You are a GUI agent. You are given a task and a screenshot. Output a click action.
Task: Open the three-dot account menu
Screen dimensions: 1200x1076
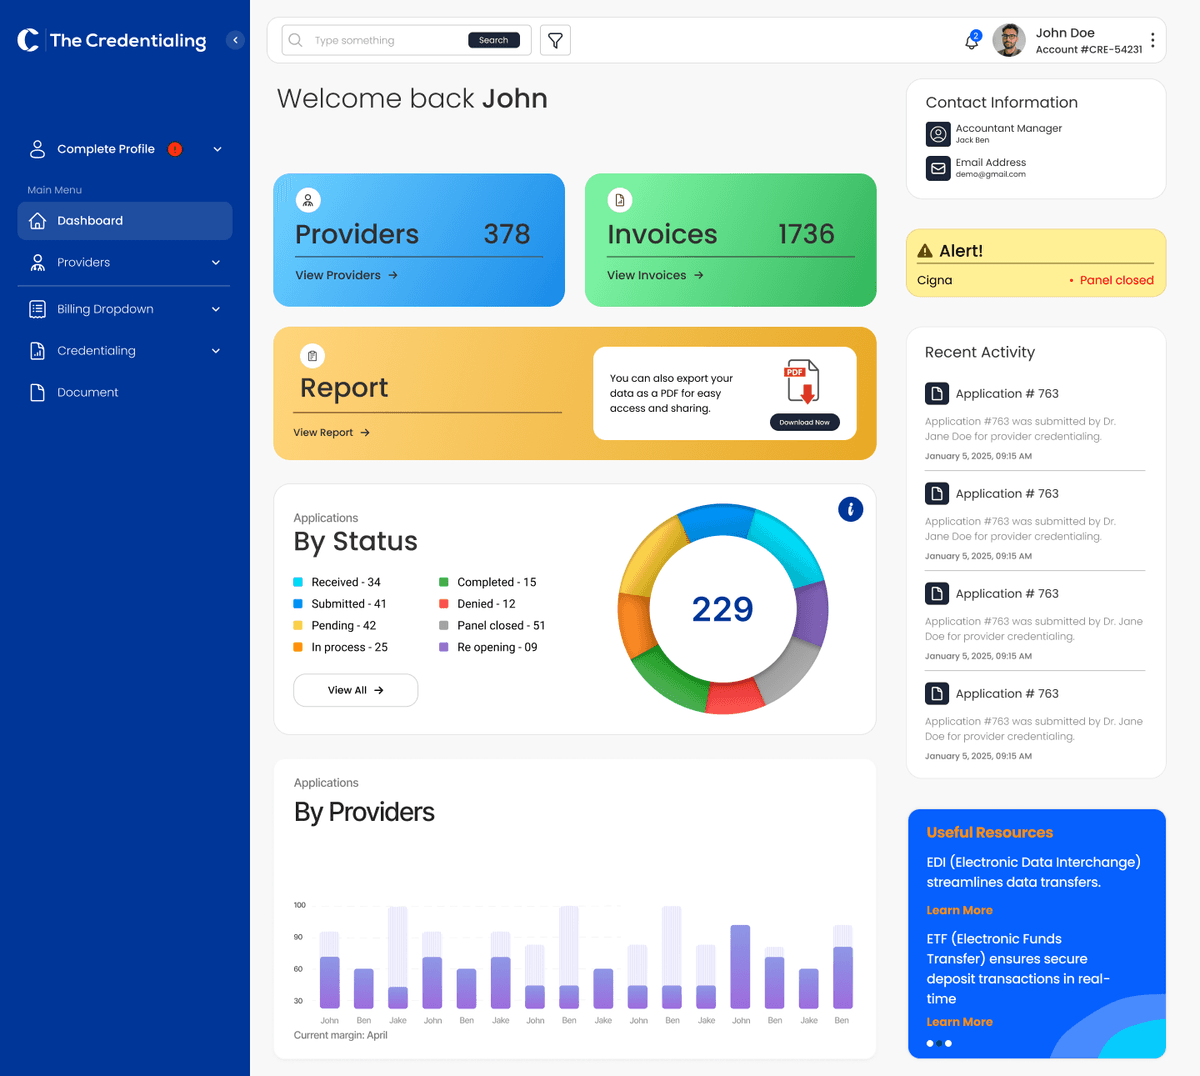[x=1153, y=41]
